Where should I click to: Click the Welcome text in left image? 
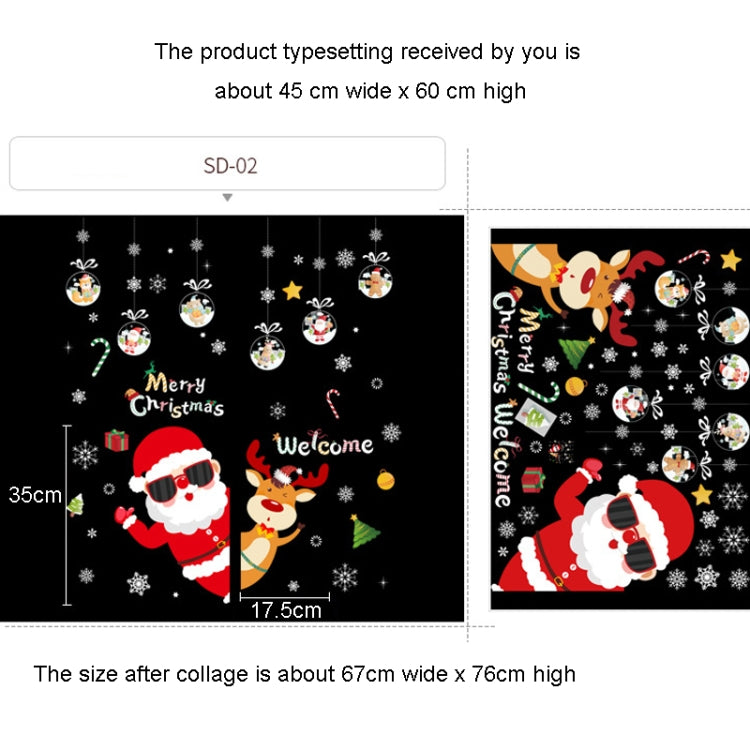[x=323, y=443]
